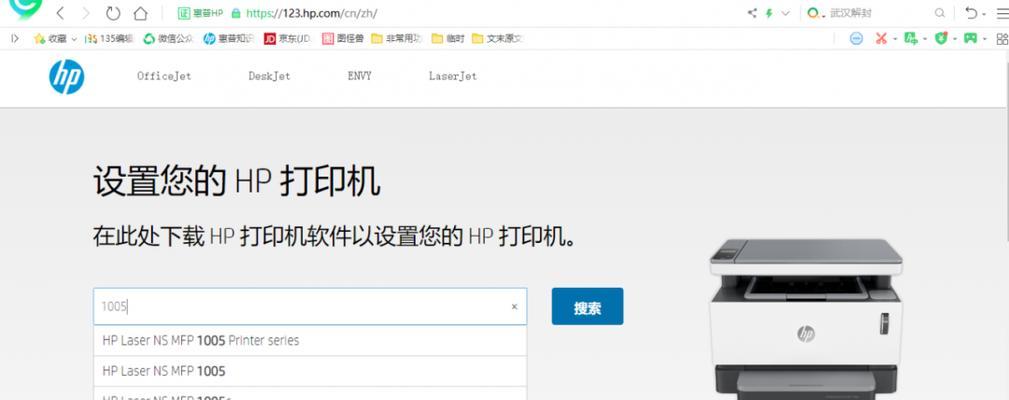The image size is (1009, 400).
Task: Click the red scissors screenshot tool
Action: point(881,39)
